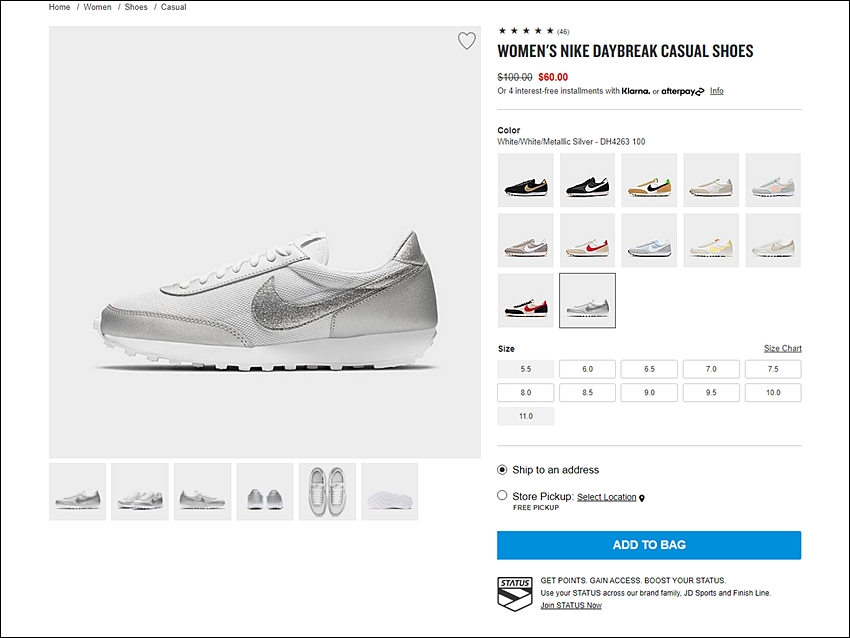
Task: Click the product title Women's Nike Daybreak
Action: point(625,51)
